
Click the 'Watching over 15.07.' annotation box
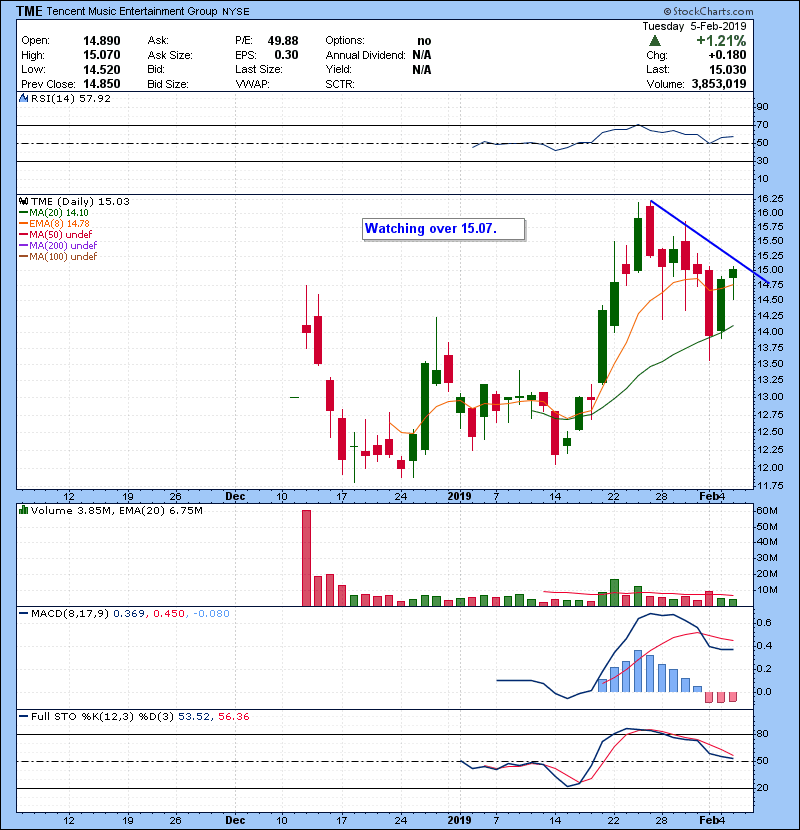444,229
